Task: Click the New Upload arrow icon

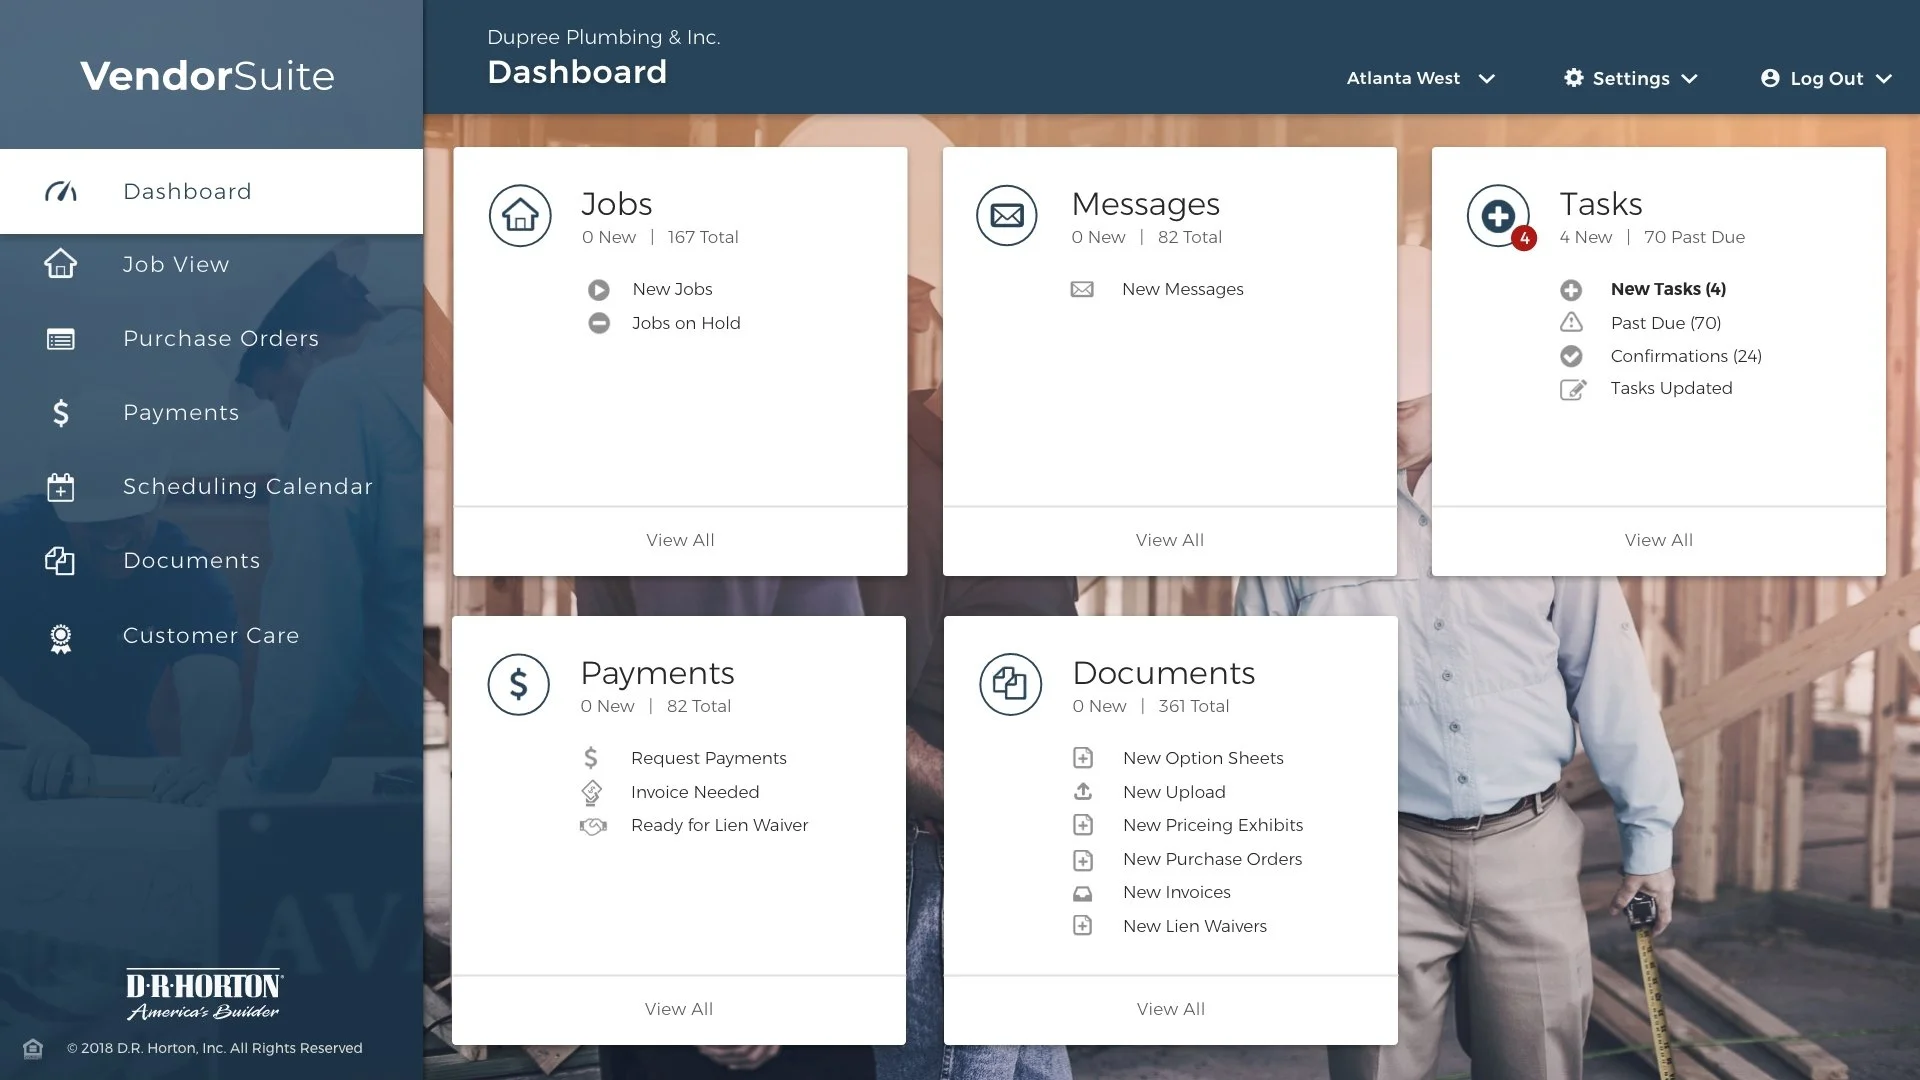Action: pos(1082,791)
